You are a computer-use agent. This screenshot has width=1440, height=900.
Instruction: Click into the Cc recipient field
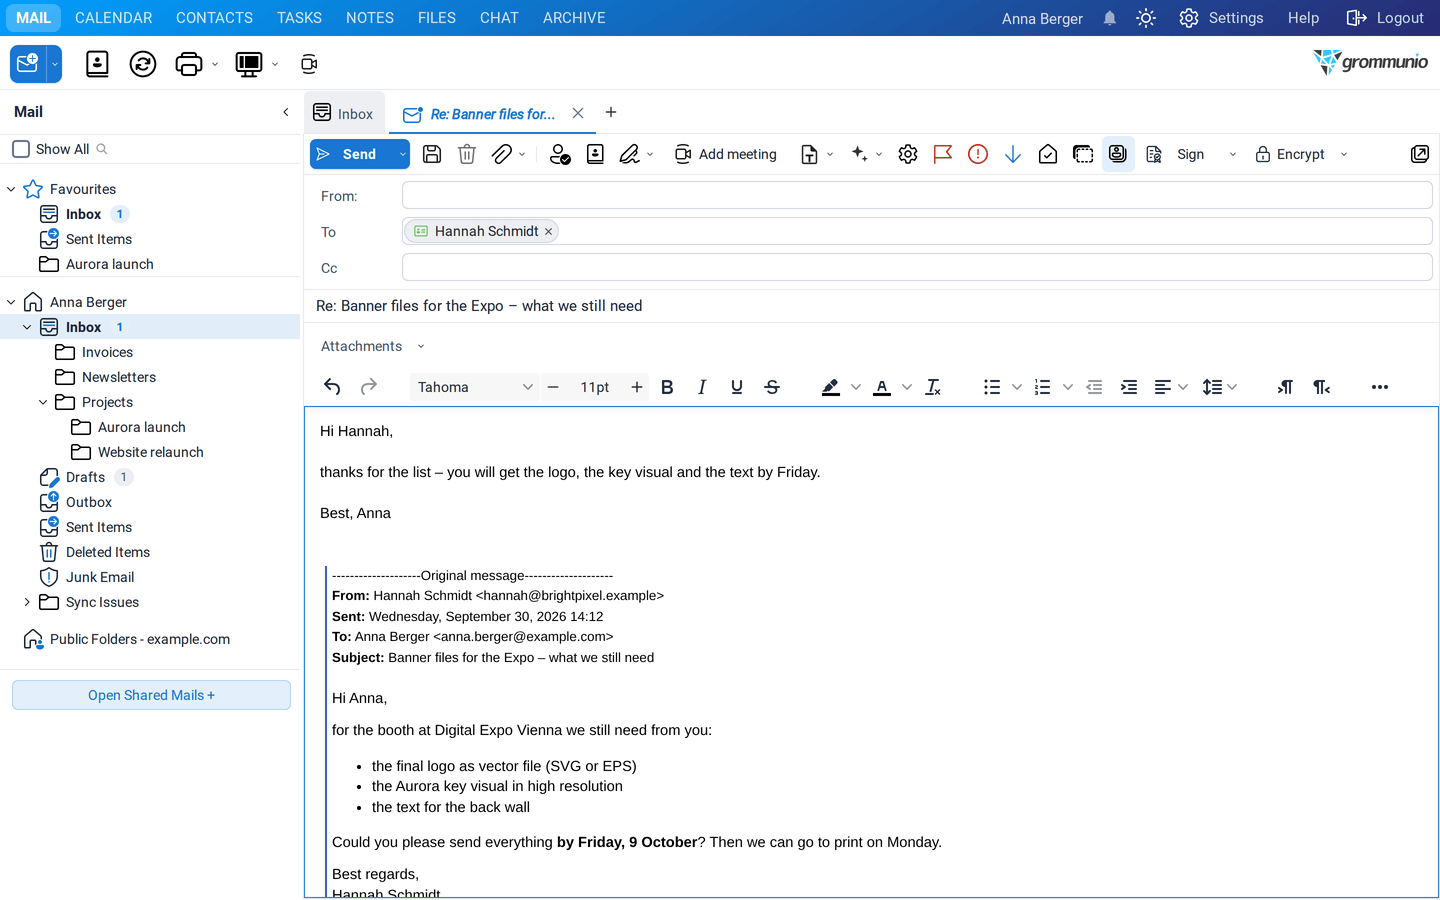coord(917,268)
